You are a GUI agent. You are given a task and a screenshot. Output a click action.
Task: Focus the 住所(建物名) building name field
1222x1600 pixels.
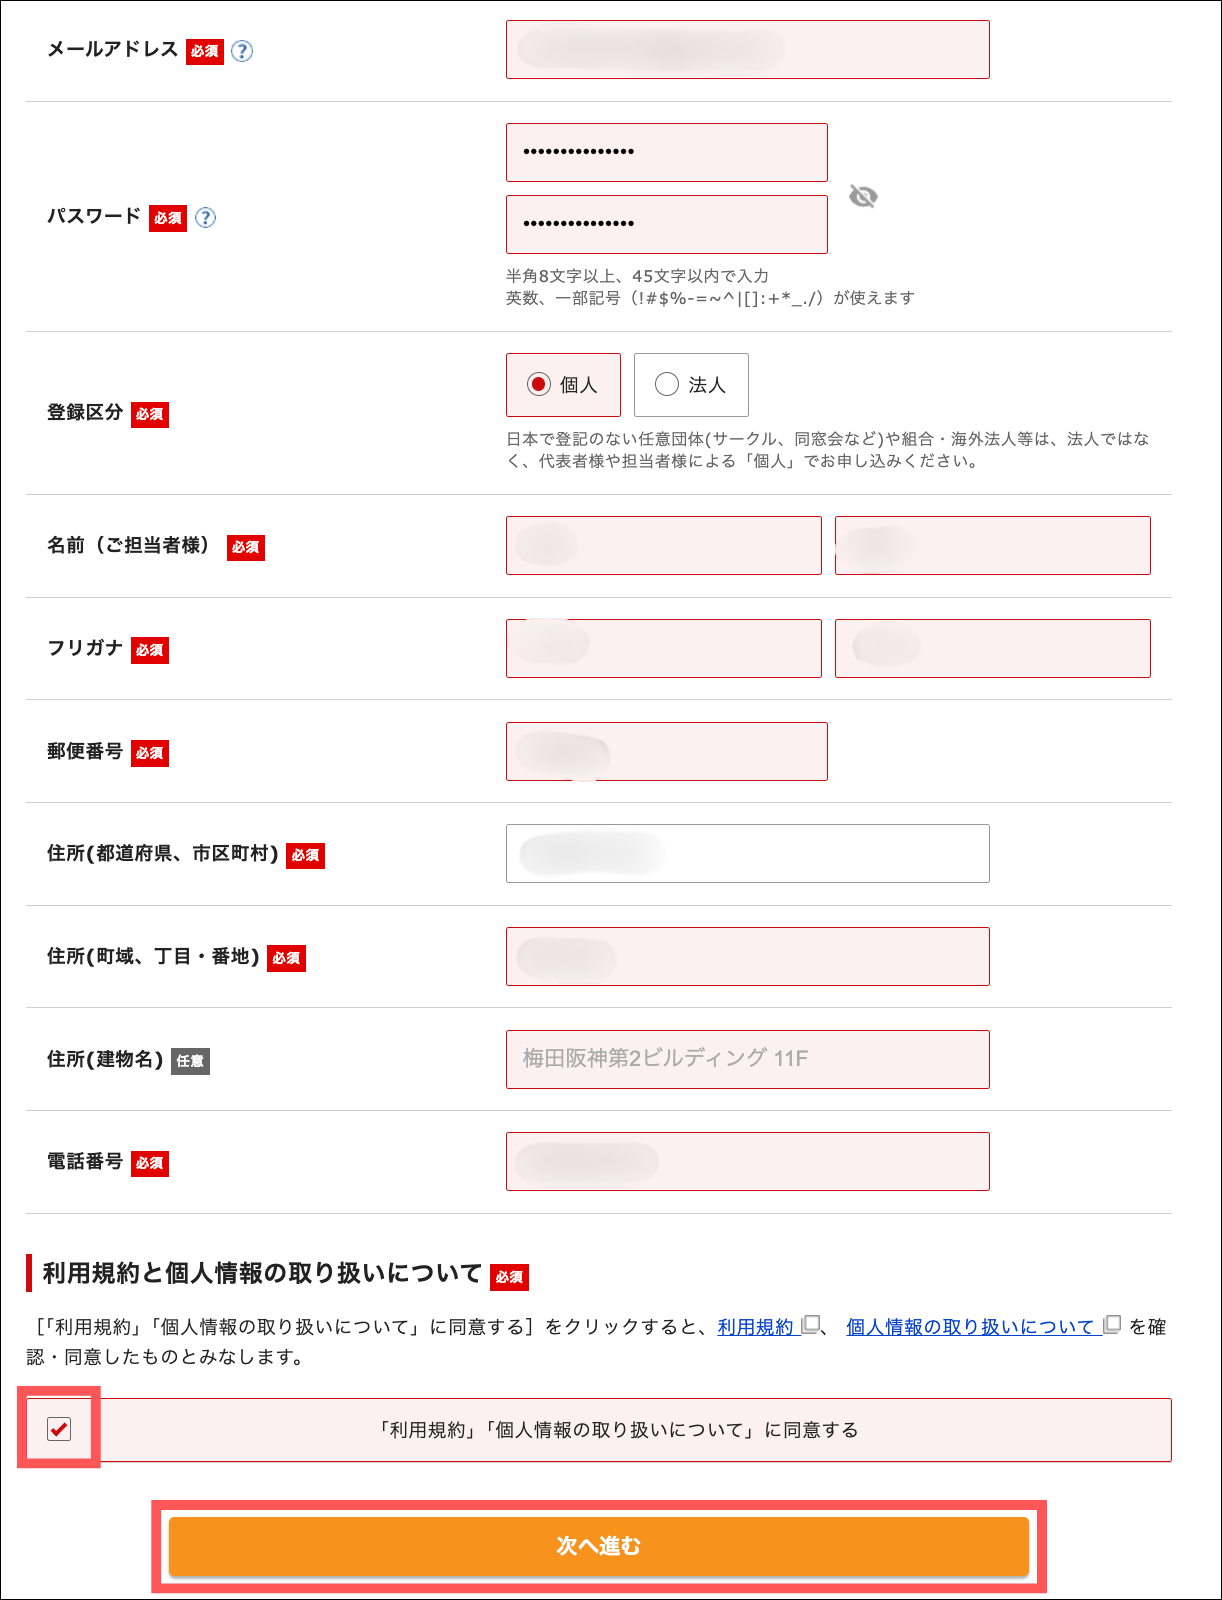tap(747, 1059)
